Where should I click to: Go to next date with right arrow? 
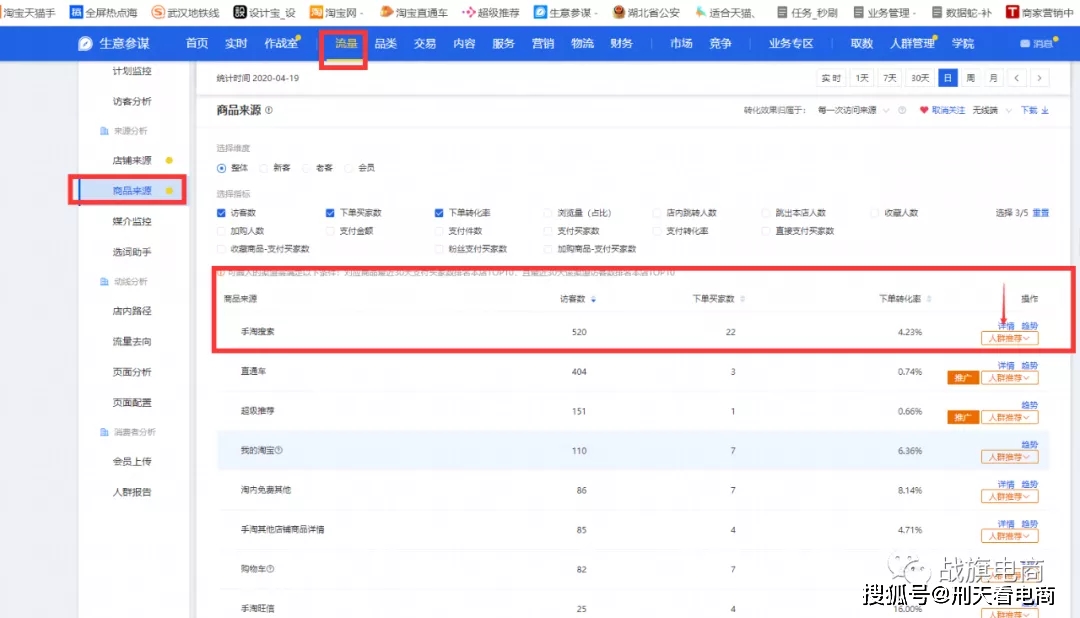1040,78
